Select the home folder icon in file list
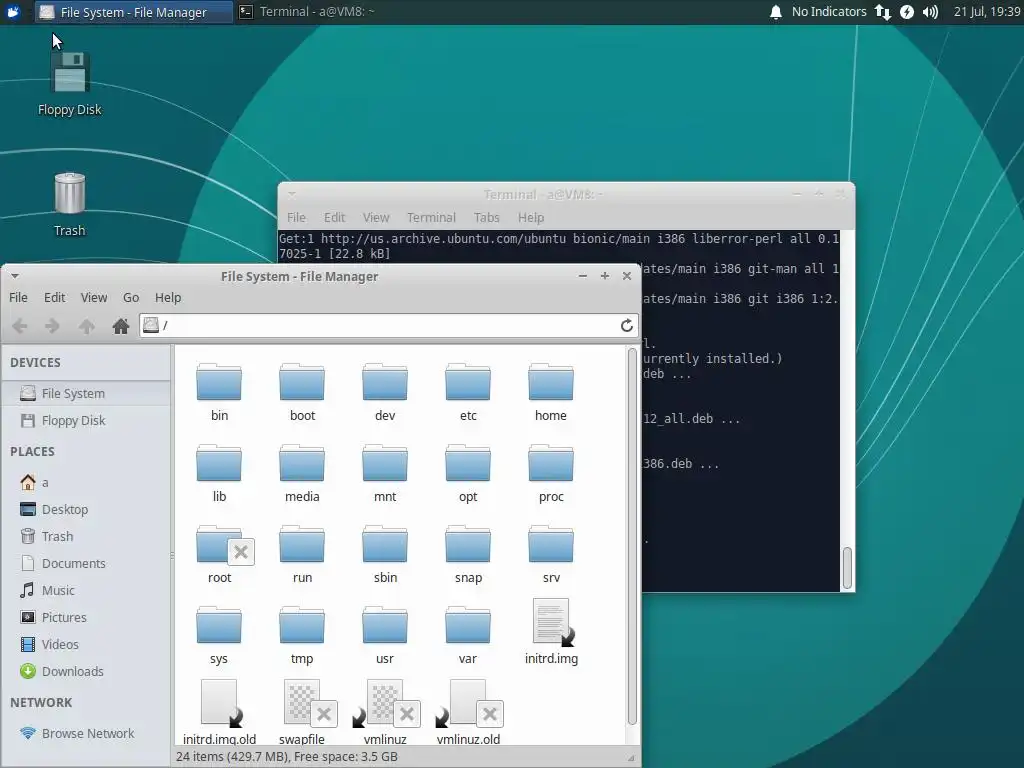 [551, 392]
